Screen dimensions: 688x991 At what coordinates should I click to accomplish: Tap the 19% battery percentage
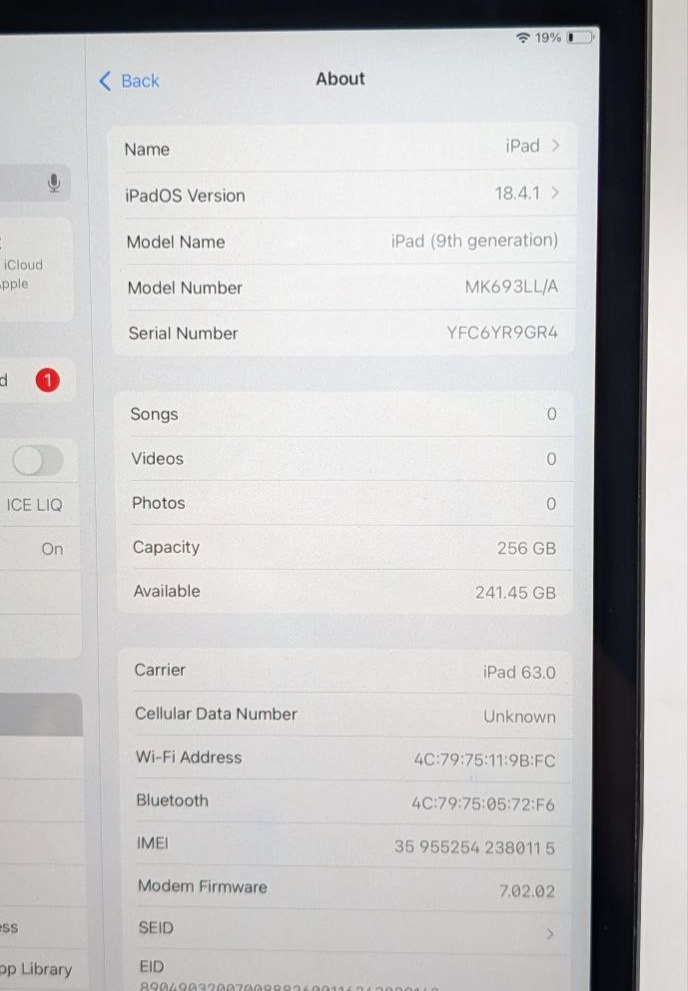coord(548,38)
